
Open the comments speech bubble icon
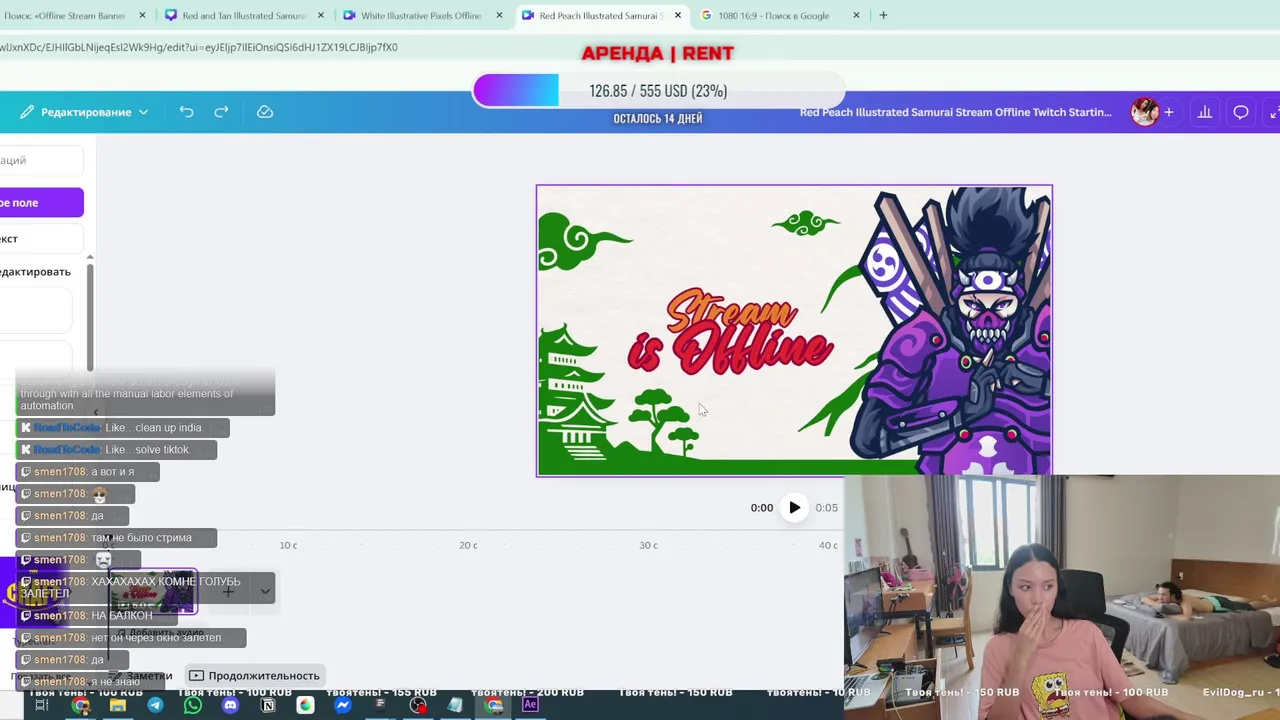point(1241,112)
